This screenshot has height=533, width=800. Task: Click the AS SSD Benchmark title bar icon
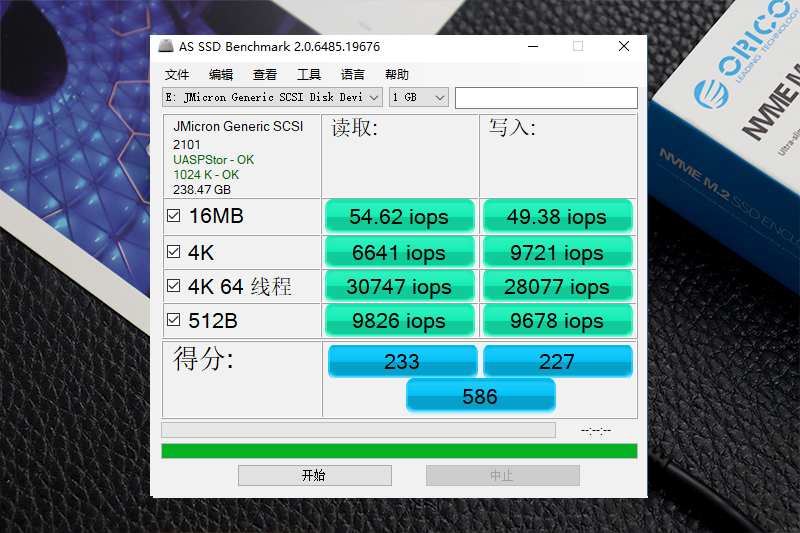point(166,46)
